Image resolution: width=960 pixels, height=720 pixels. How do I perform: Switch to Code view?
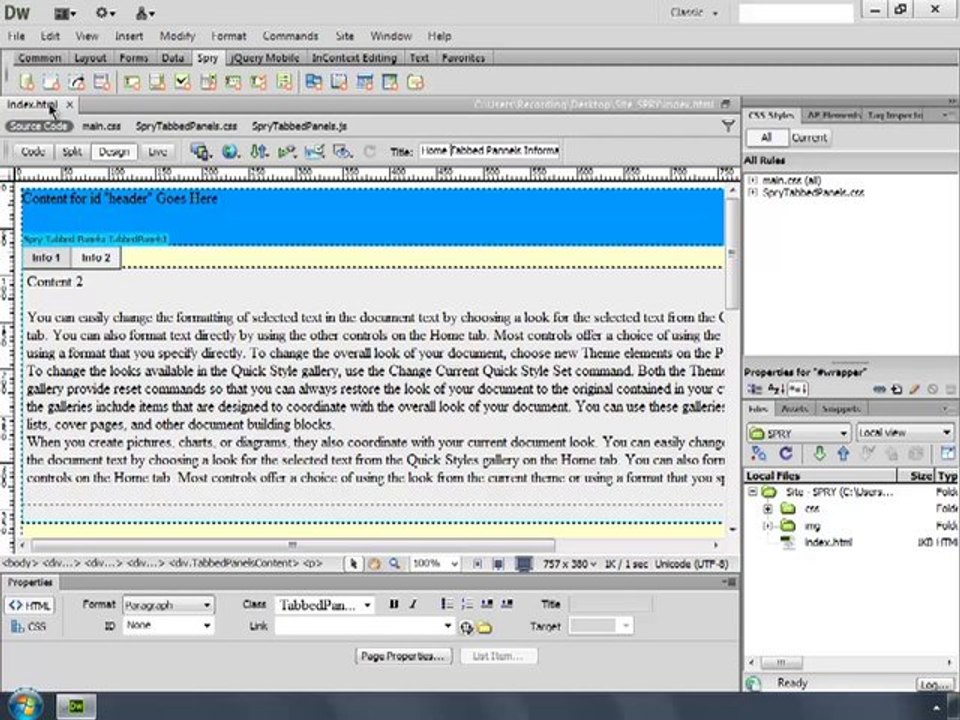(32, 152)
